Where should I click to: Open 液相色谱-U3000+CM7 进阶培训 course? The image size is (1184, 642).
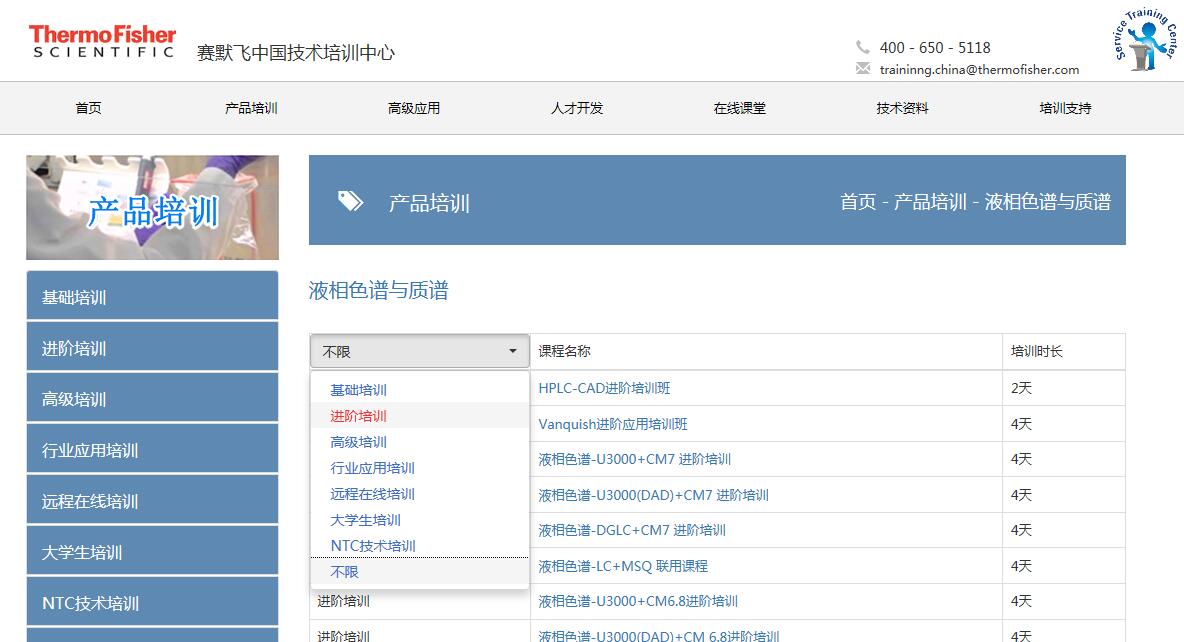[x=634, y=459]
